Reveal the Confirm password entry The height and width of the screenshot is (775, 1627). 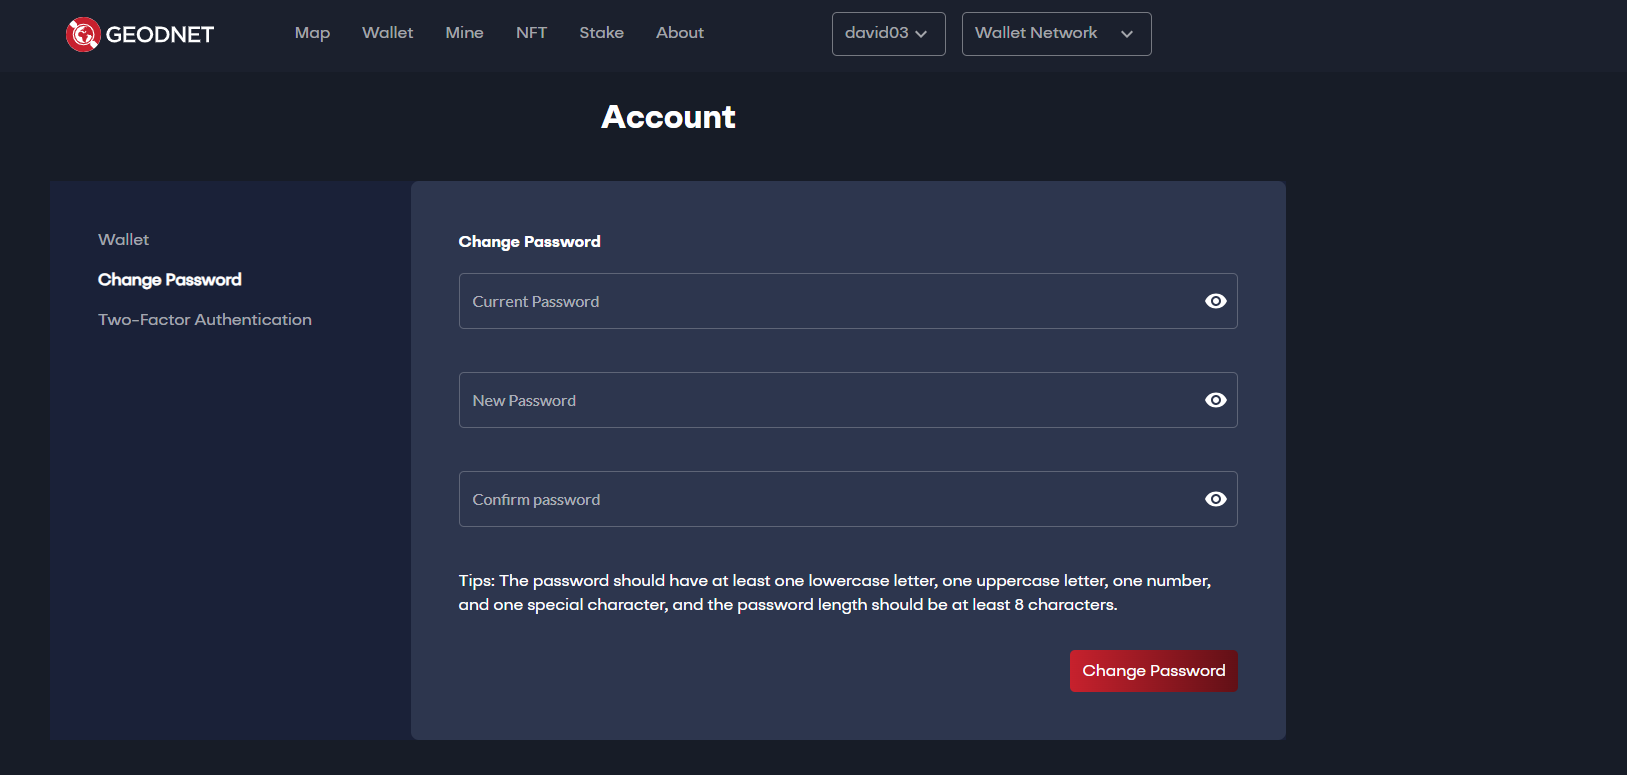coord(1215,499)
